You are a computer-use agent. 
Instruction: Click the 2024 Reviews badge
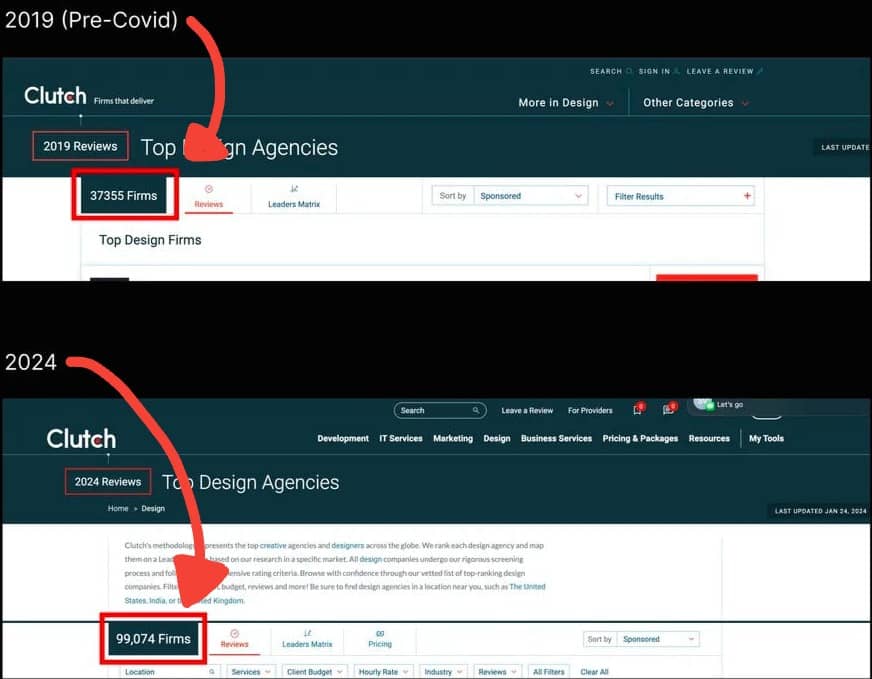pos(108,482)
